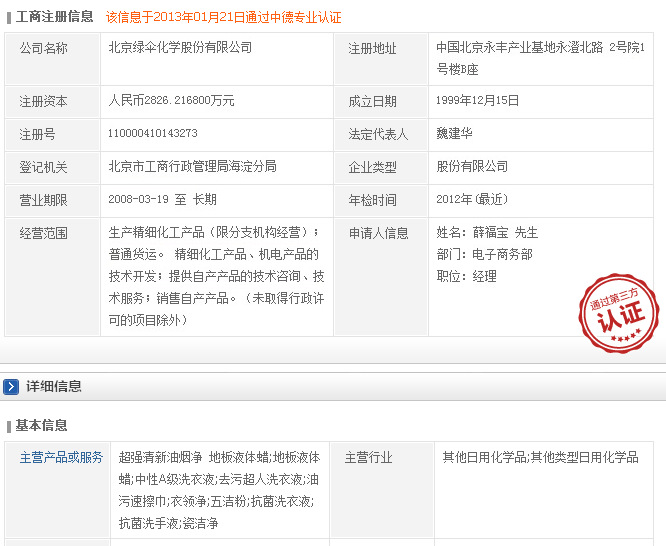Click the 注册号 label cell

tap(52, 135)
